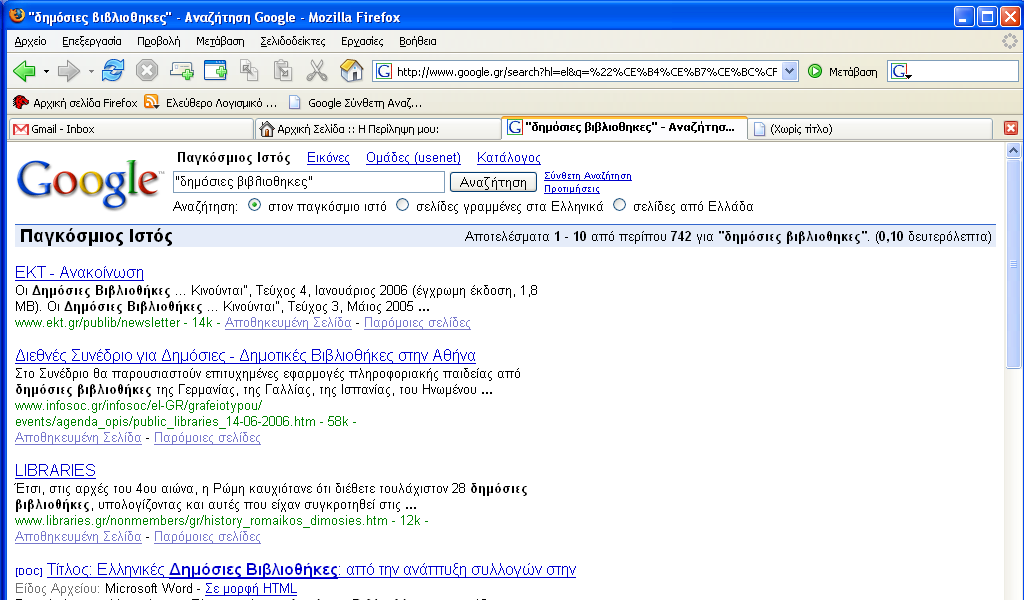
Task: Open the Βοήθεια menu
Action: 417,41
